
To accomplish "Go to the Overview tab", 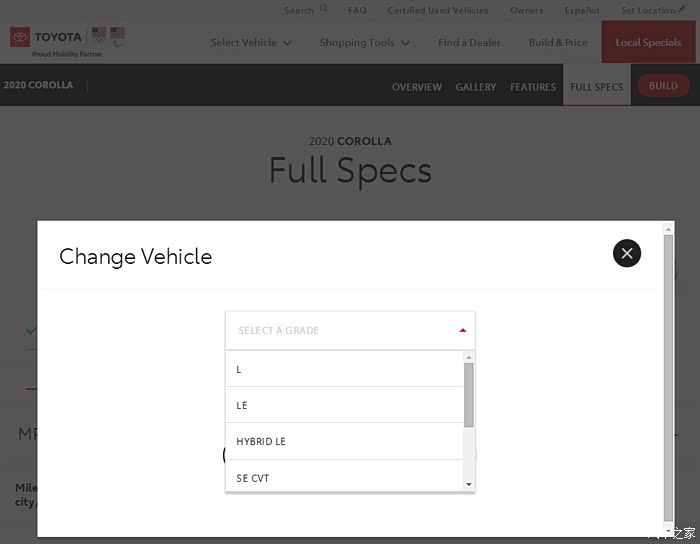I will (x=417, y=87).
